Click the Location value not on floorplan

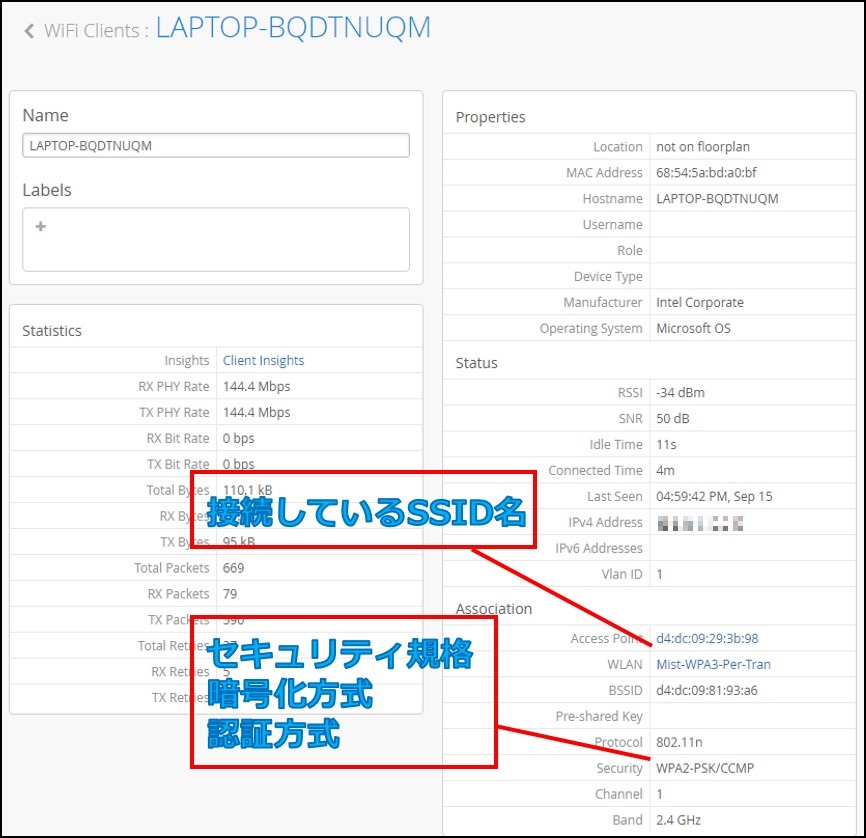703,147
